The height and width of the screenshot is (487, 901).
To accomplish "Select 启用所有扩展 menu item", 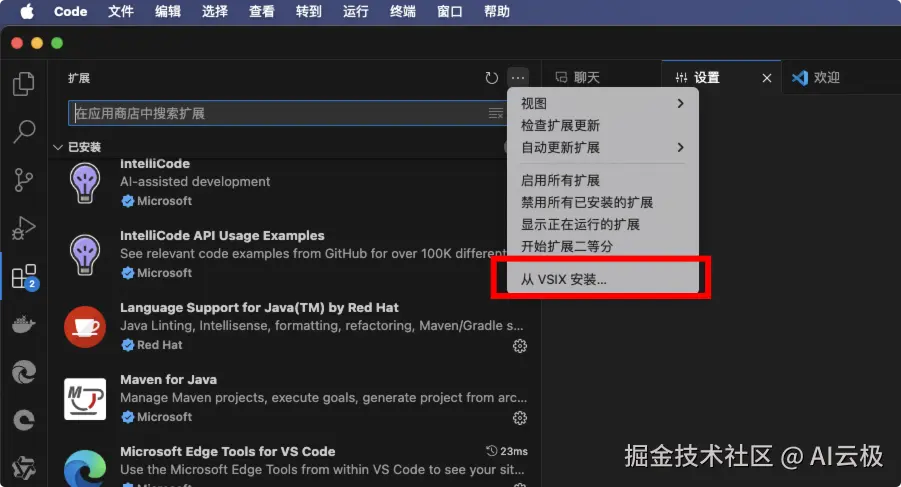I will (602, 180).
